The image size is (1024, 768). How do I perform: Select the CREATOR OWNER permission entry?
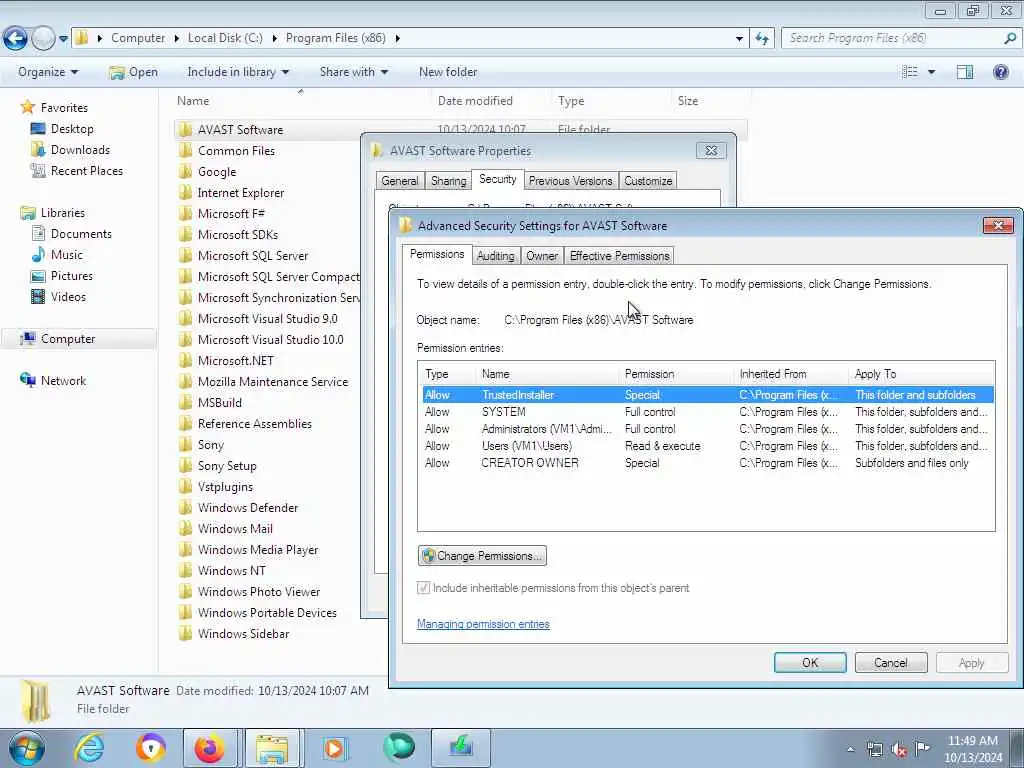[708, 463]
